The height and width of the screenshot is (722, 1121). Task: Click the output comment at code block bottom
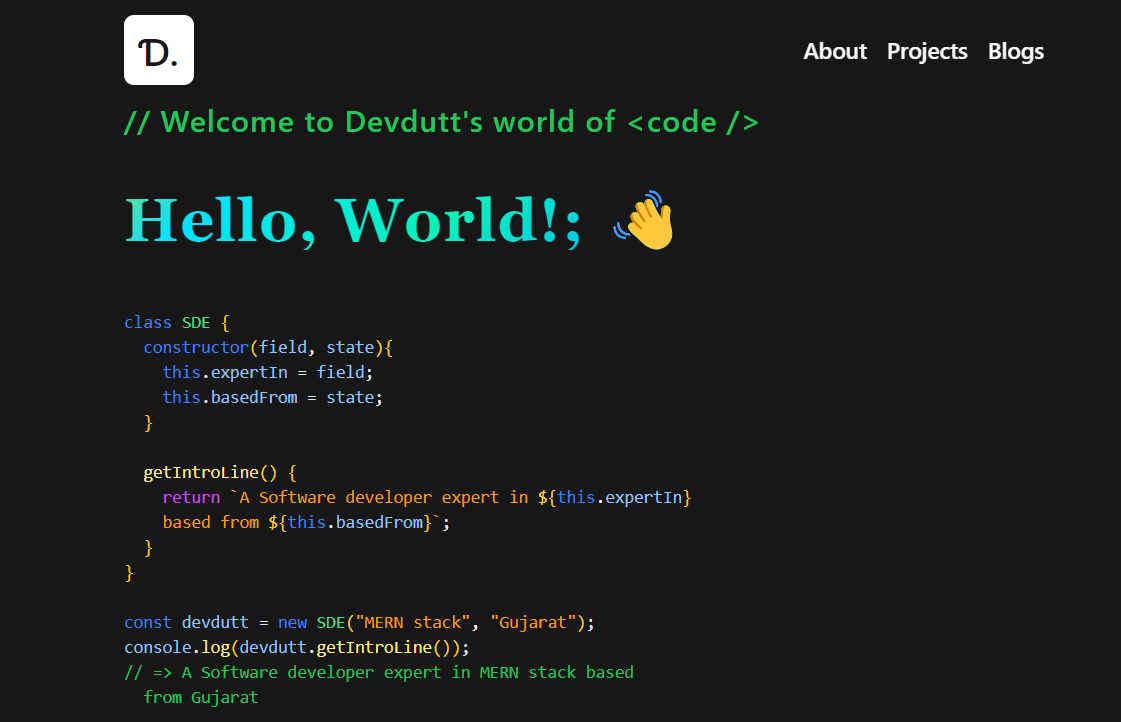coord(380,672)
